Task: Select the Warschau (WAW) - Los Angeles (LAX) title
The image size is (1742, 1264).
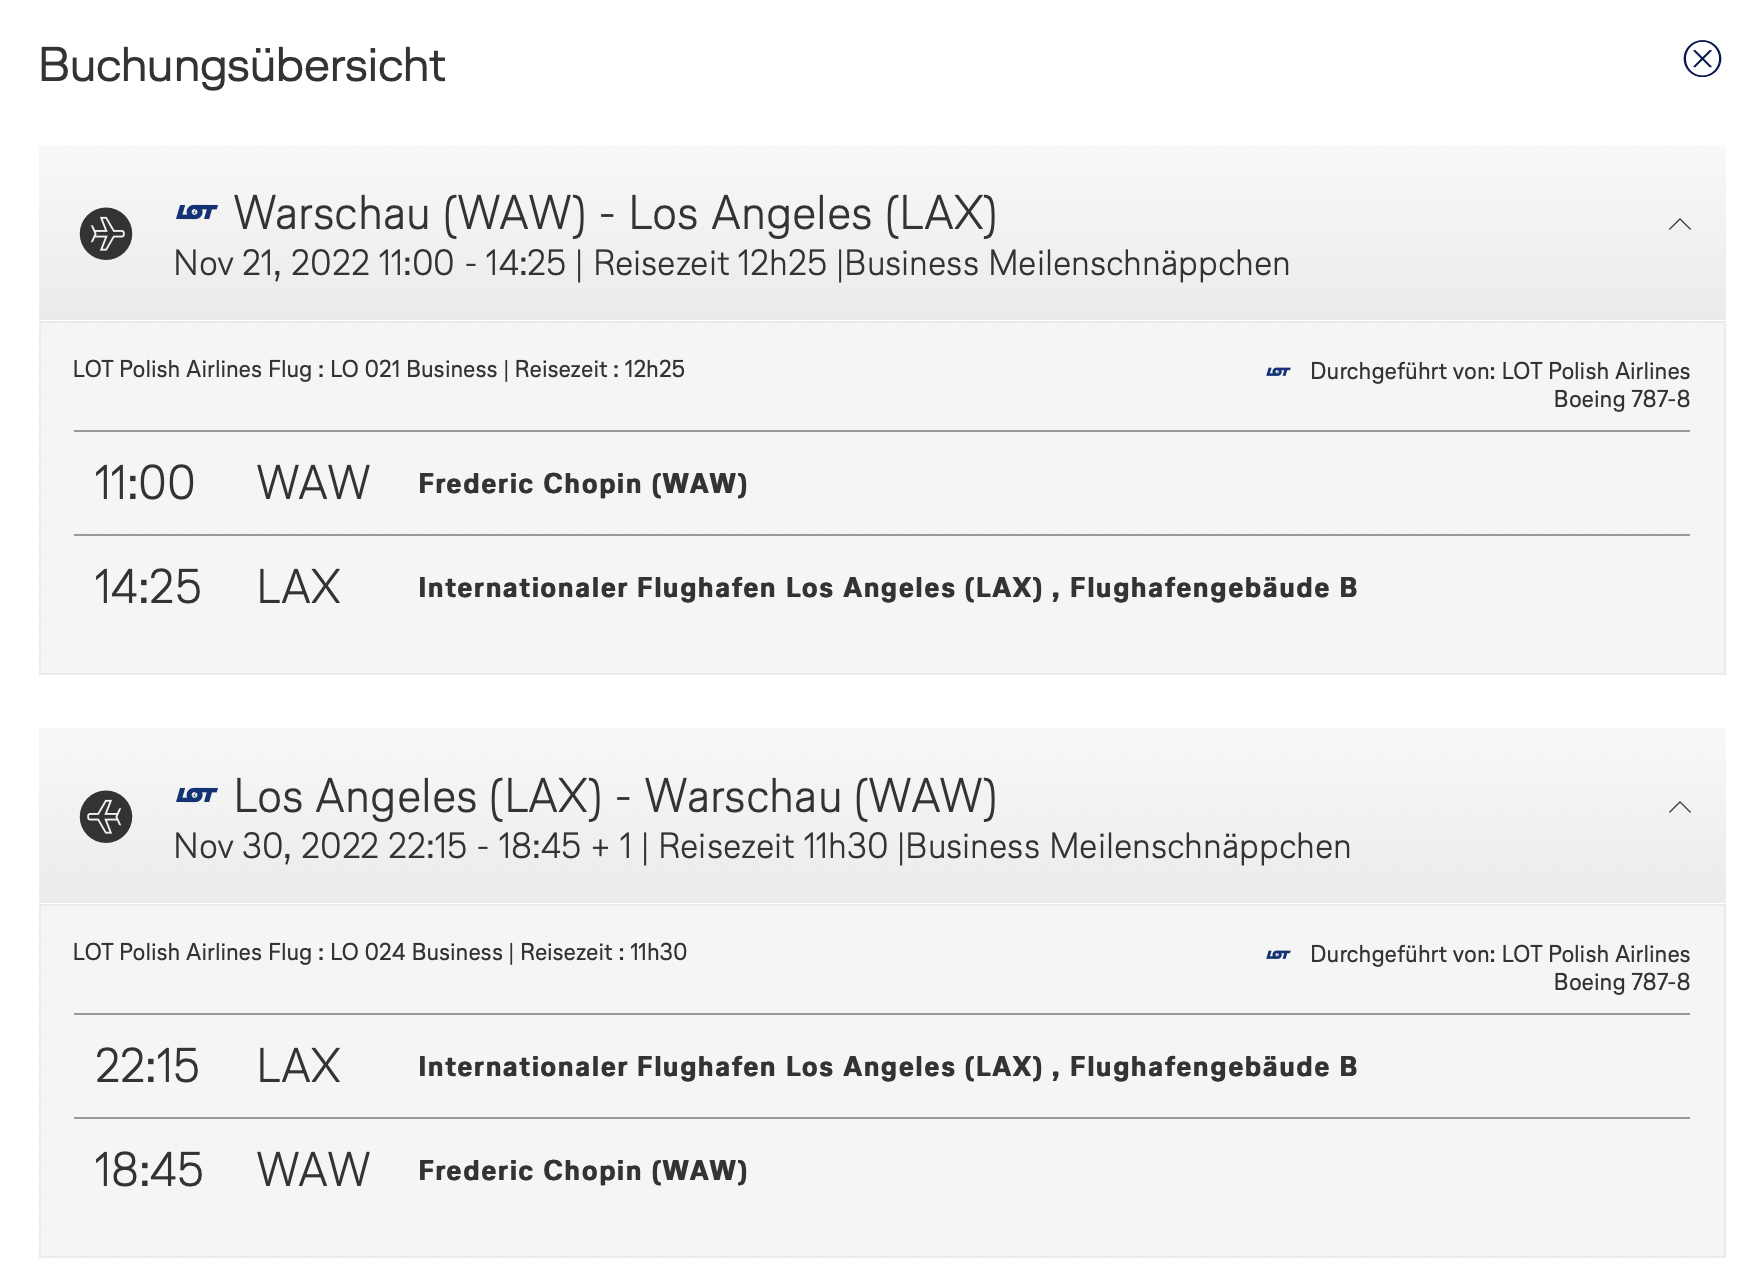Action: click(615, 214)
